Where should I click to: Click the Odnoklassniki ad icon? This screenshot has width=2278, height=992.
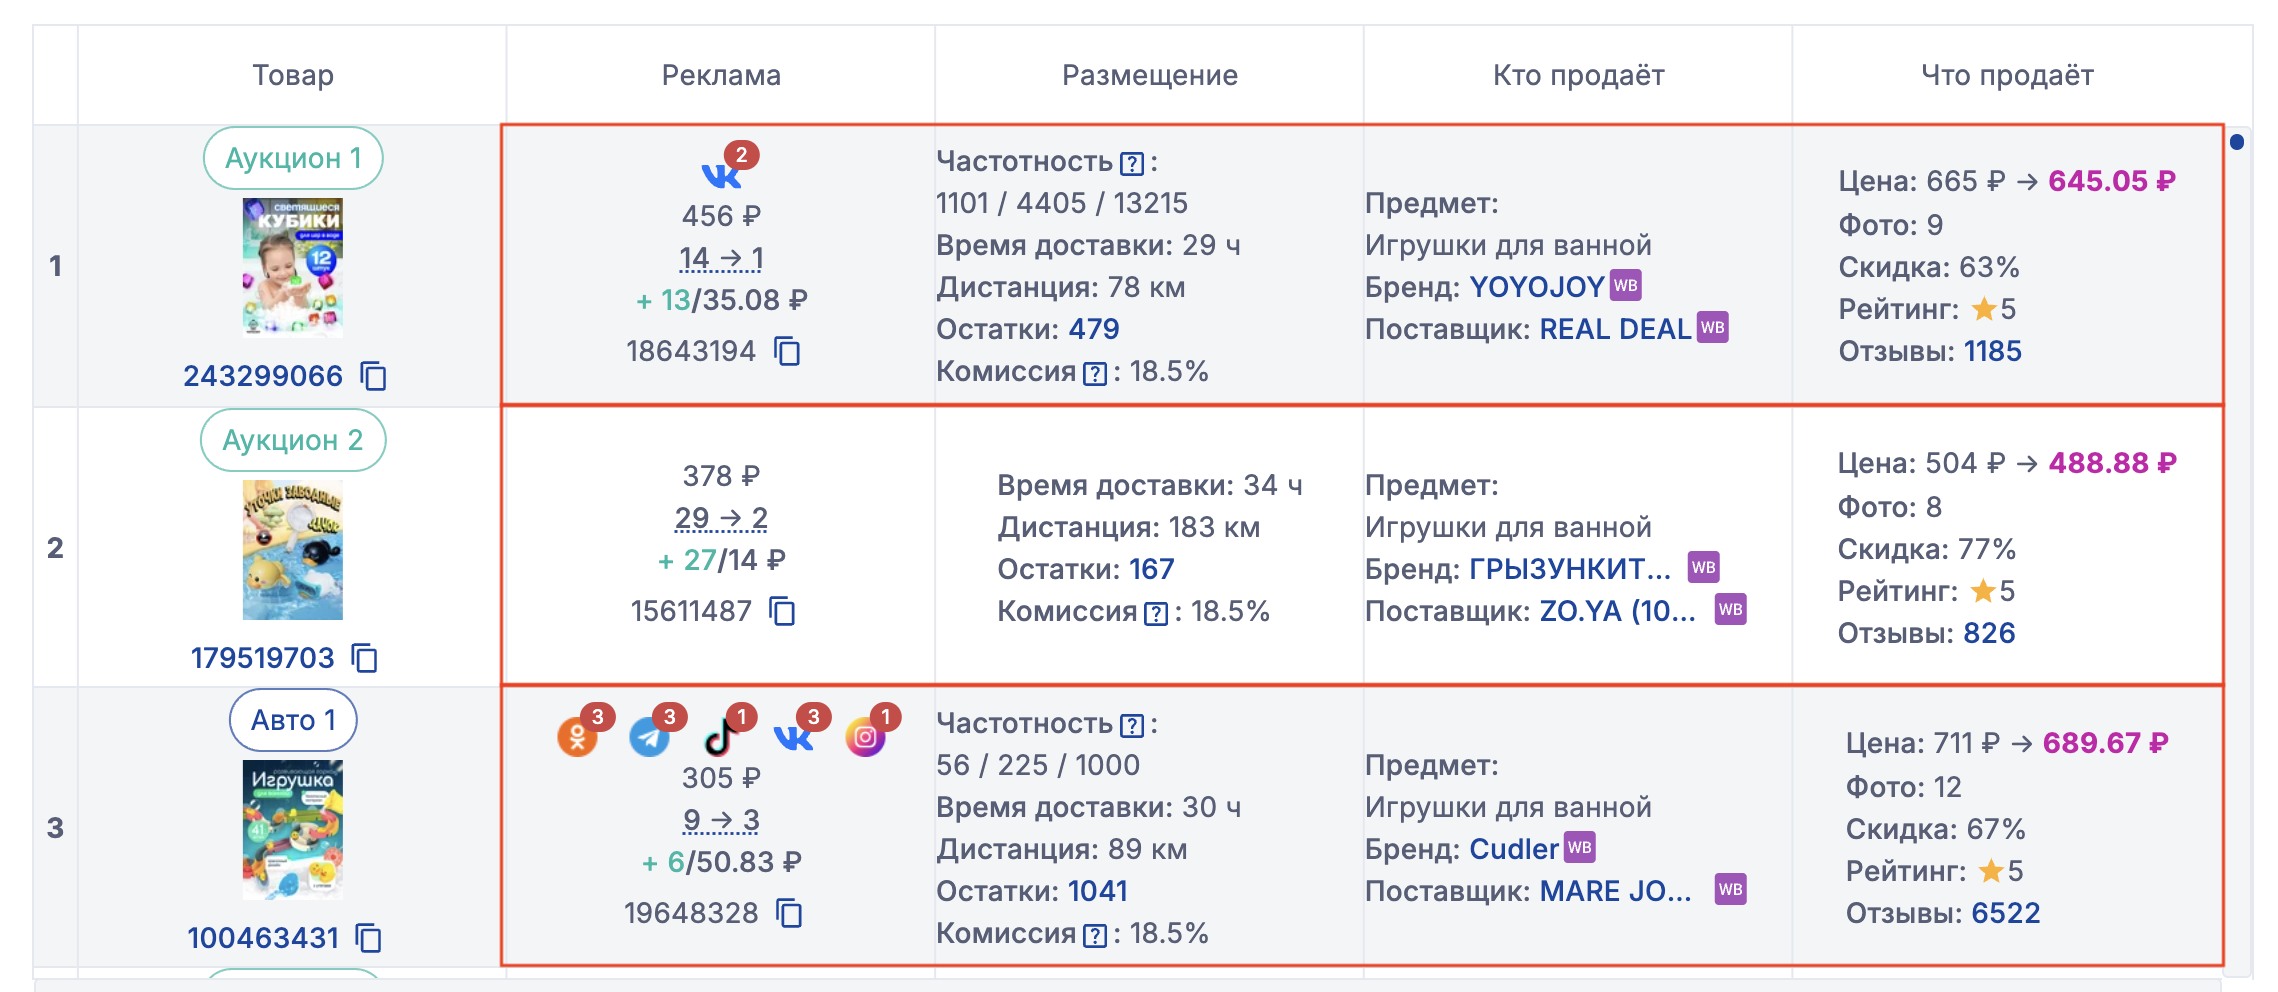(577, 737)
